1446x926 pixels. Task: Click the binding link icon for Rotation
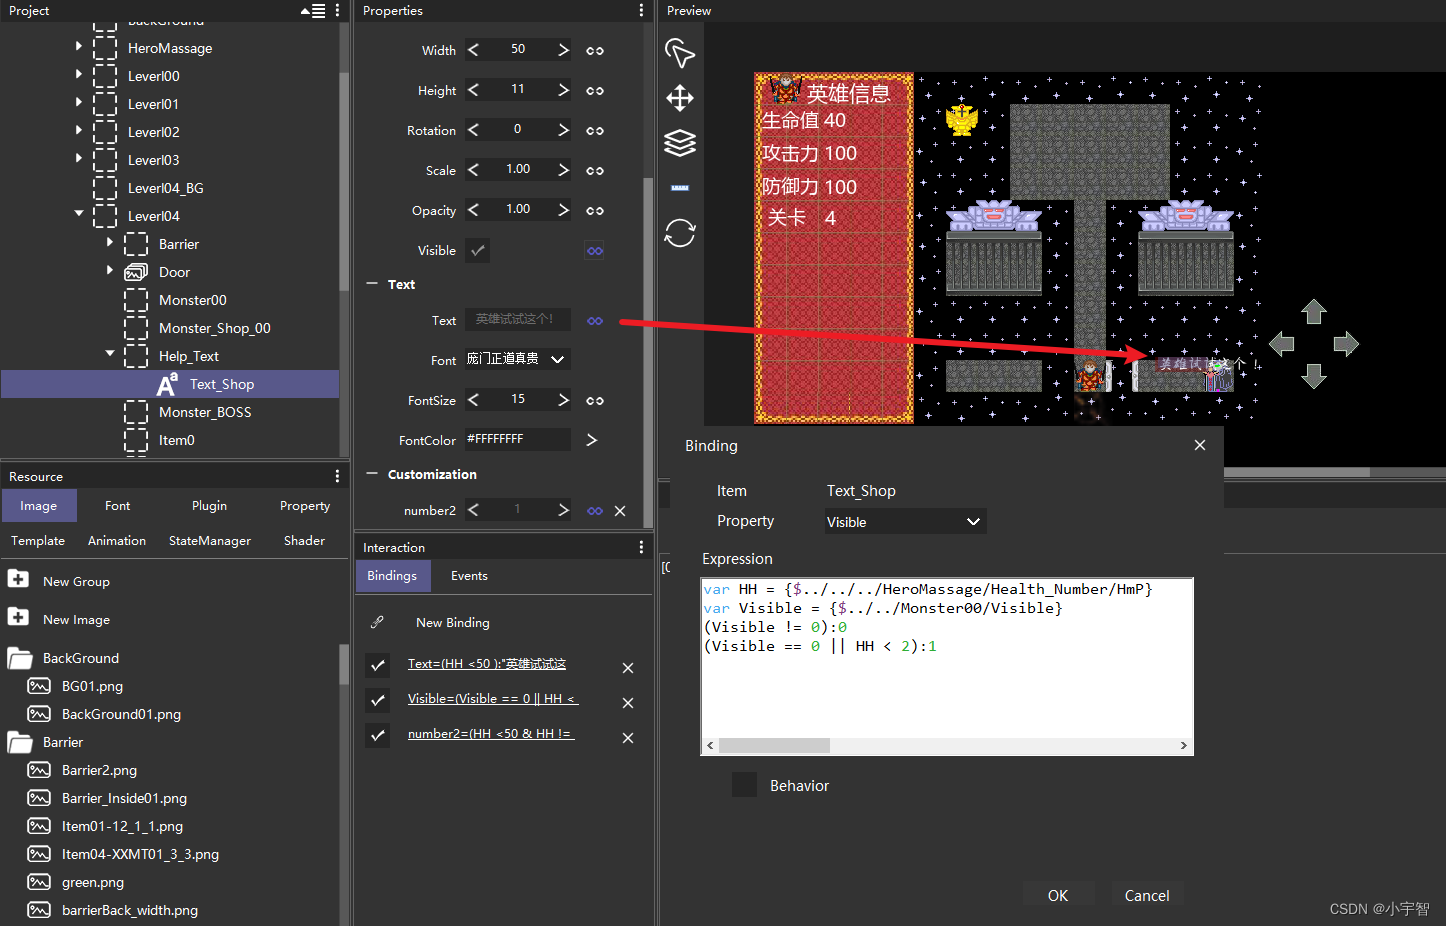point(595,130)
